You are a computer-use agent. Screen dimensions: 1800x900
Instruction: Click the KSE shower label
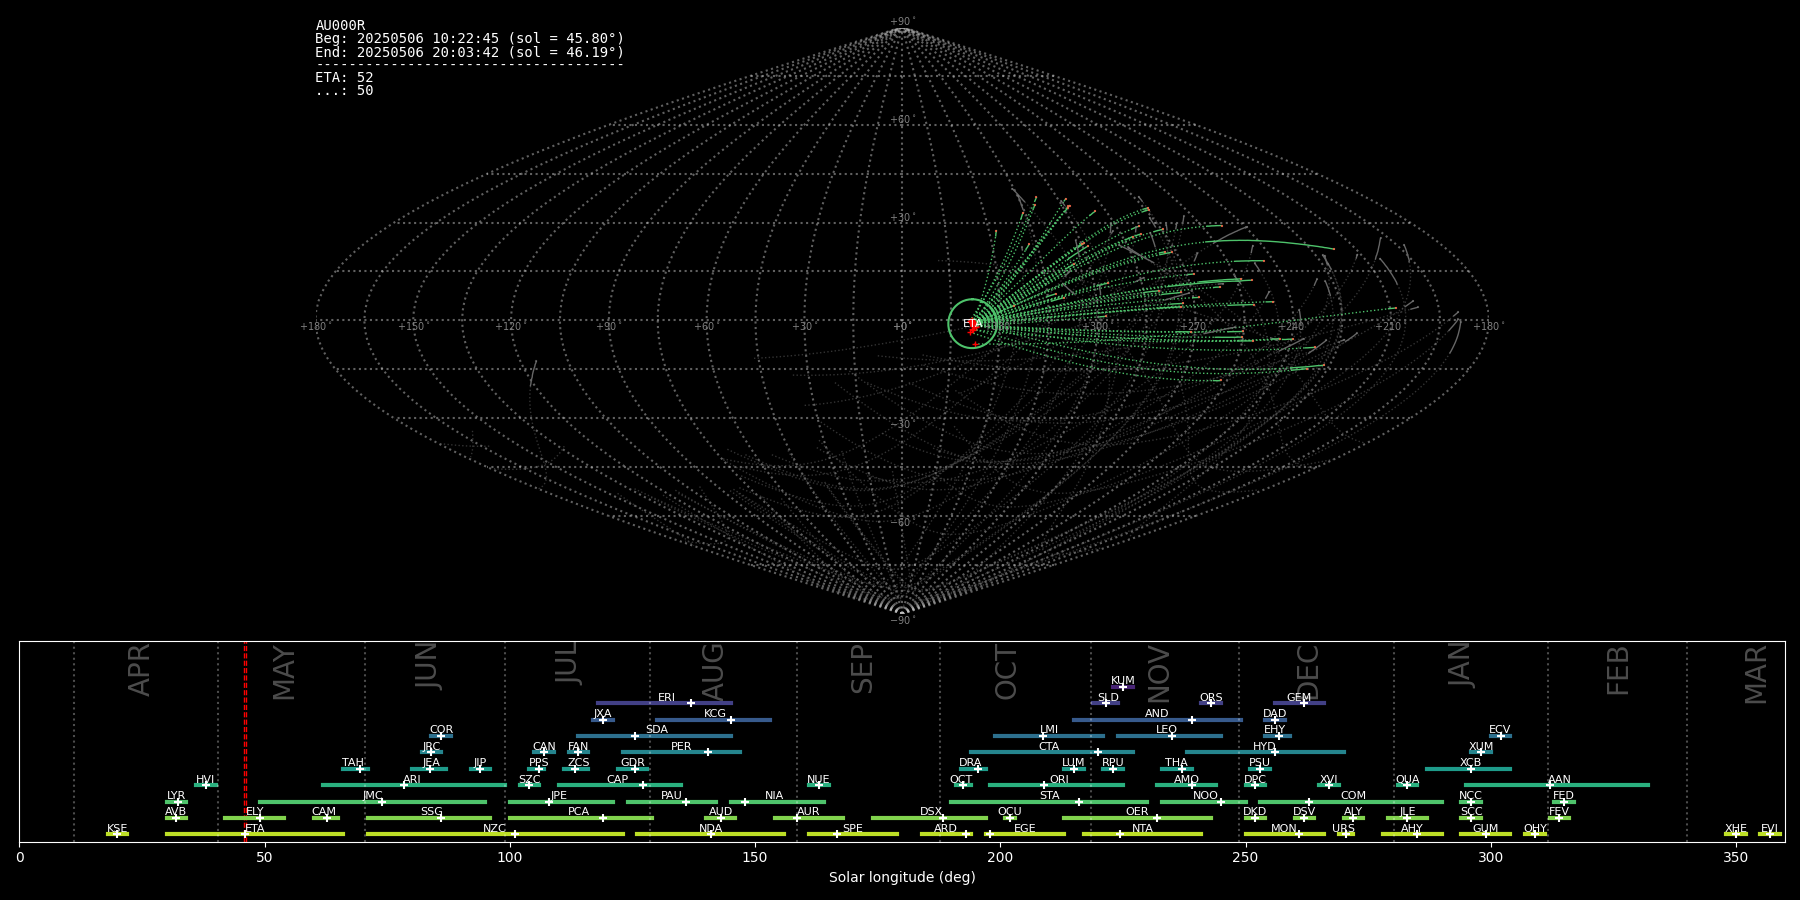[x=117, y=829]
